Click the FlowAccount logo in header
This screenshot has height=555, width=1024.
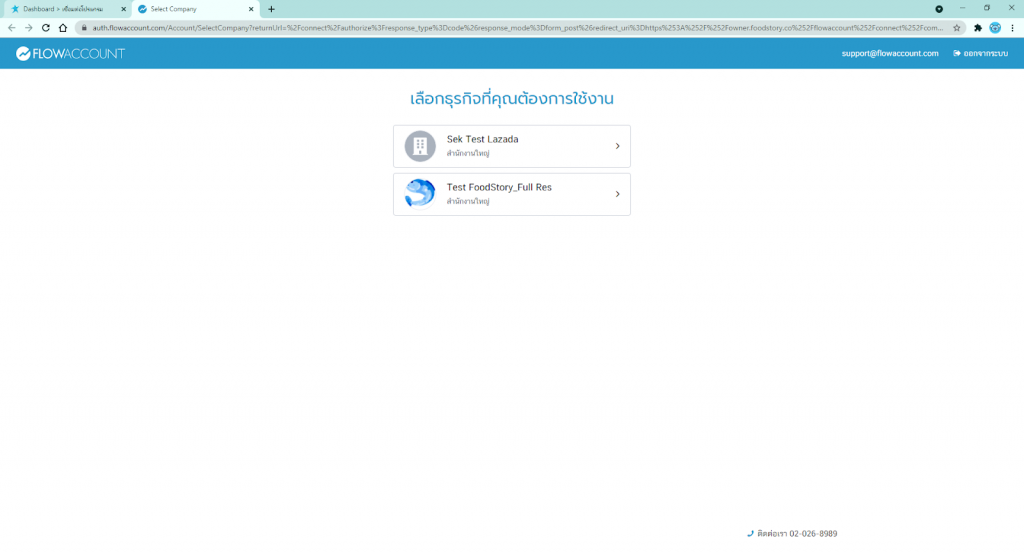point(70,53)
